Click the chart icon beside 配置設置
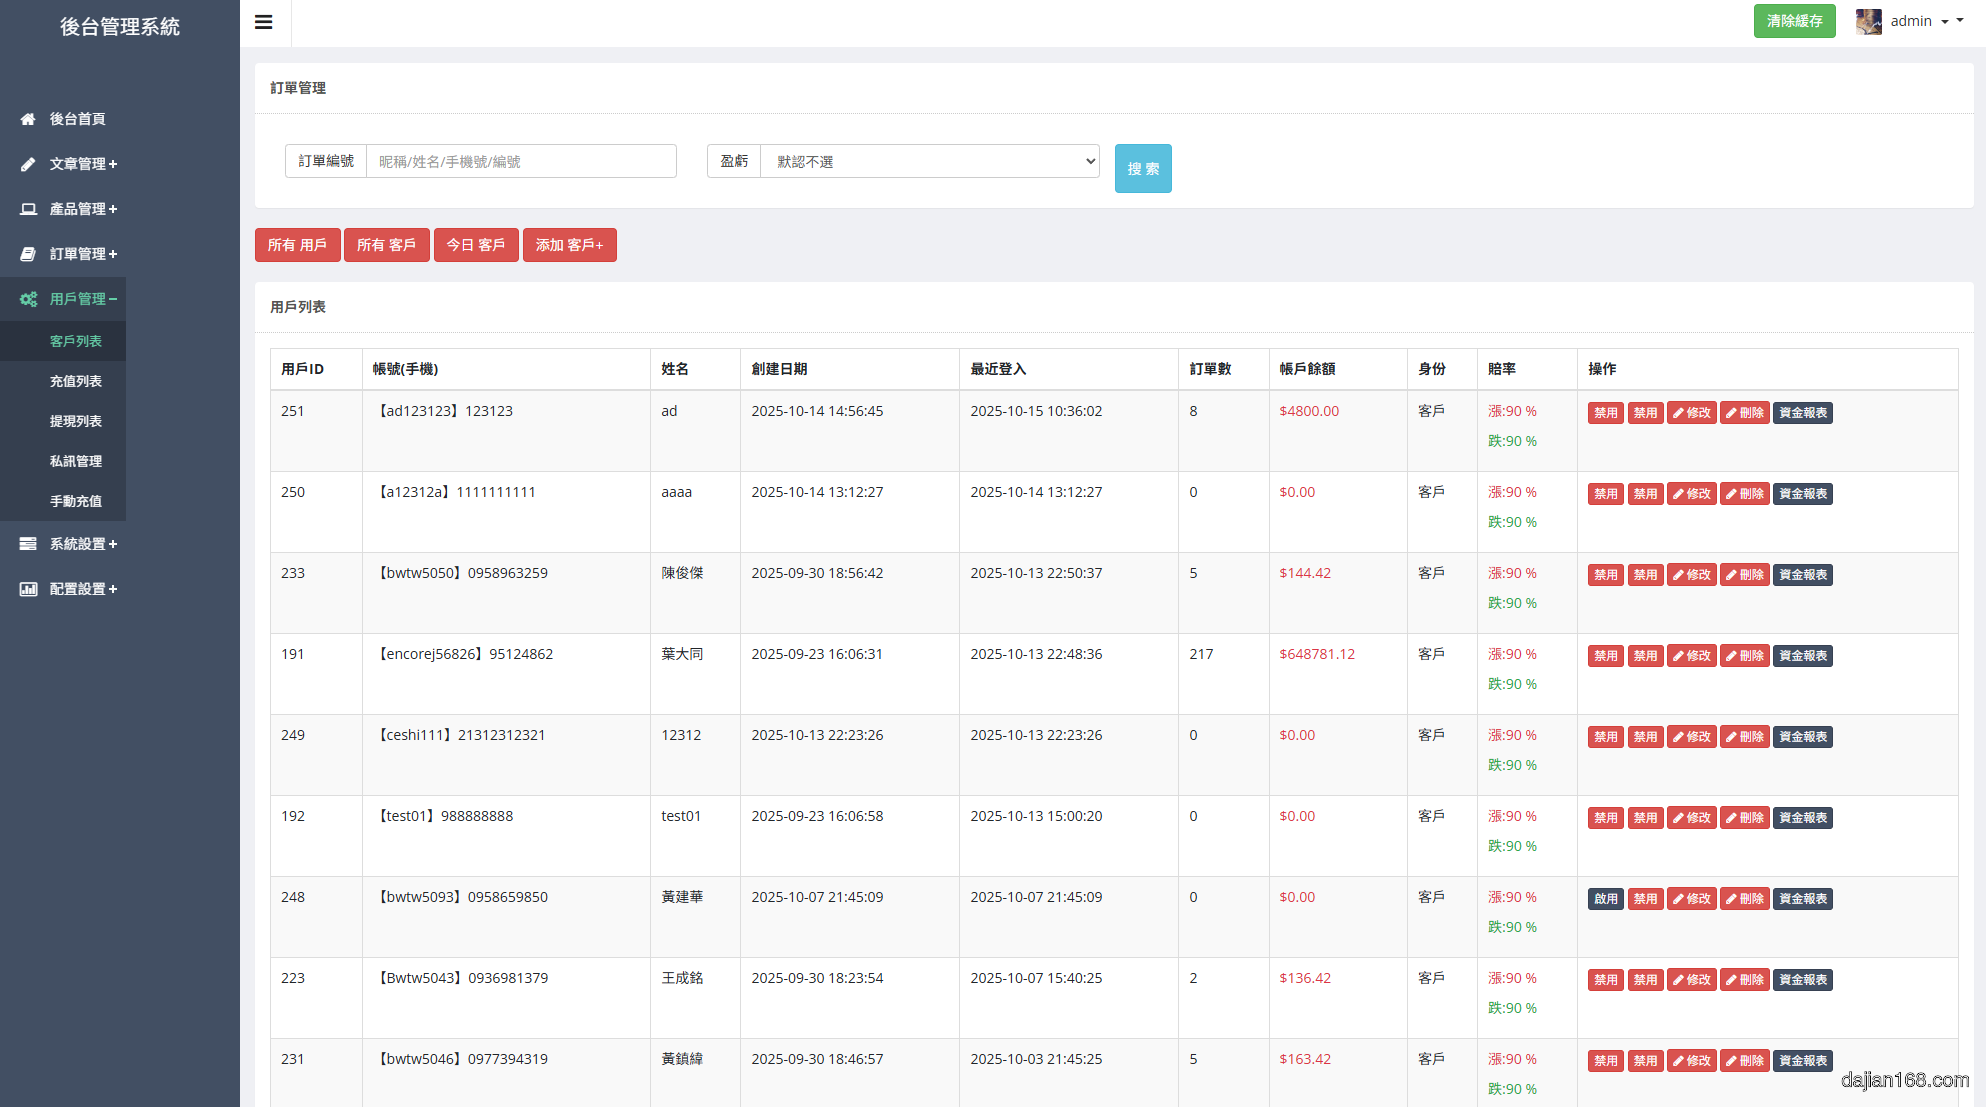The width and height of the screenshot is (1986, 1107). (28, 589)
